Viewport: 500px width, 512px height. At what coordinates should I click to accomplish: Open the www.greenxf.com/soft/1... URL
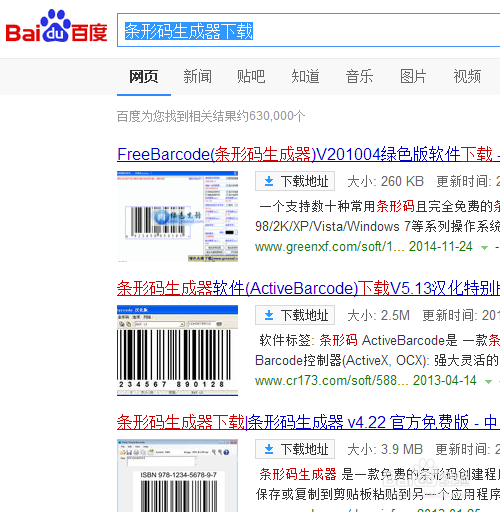[329, 247]
